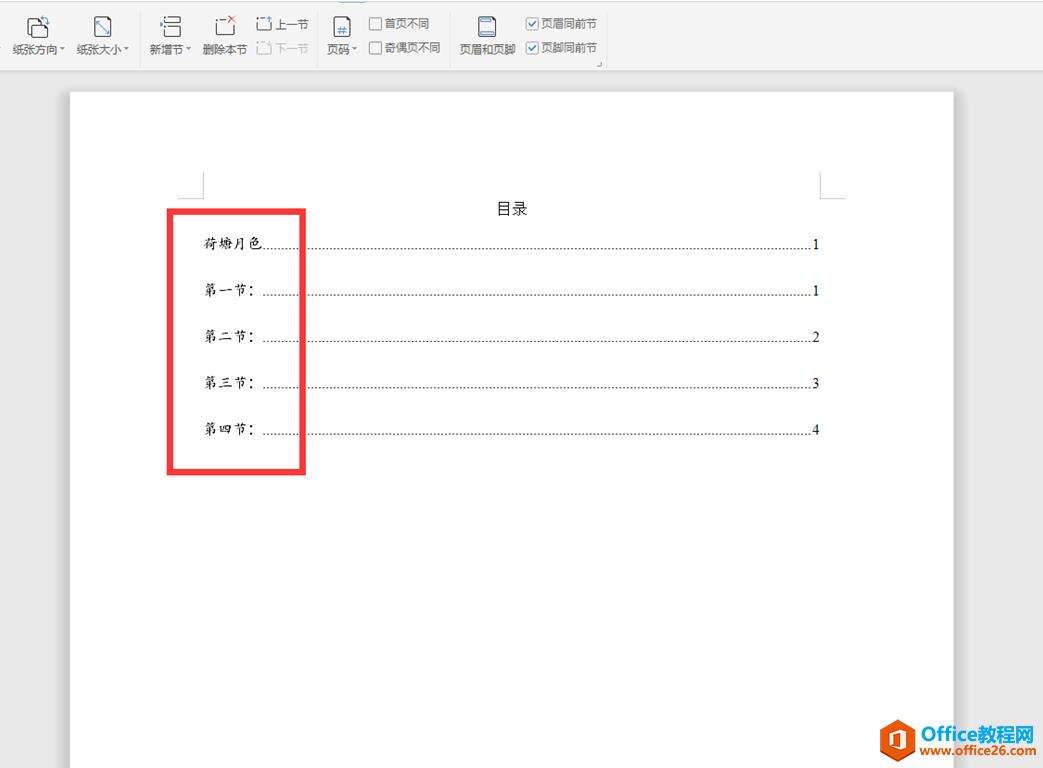The image size is (1043, 768).
Task: Open the 页眉和页脚 header and footer tool
Action: pos(487,36)
